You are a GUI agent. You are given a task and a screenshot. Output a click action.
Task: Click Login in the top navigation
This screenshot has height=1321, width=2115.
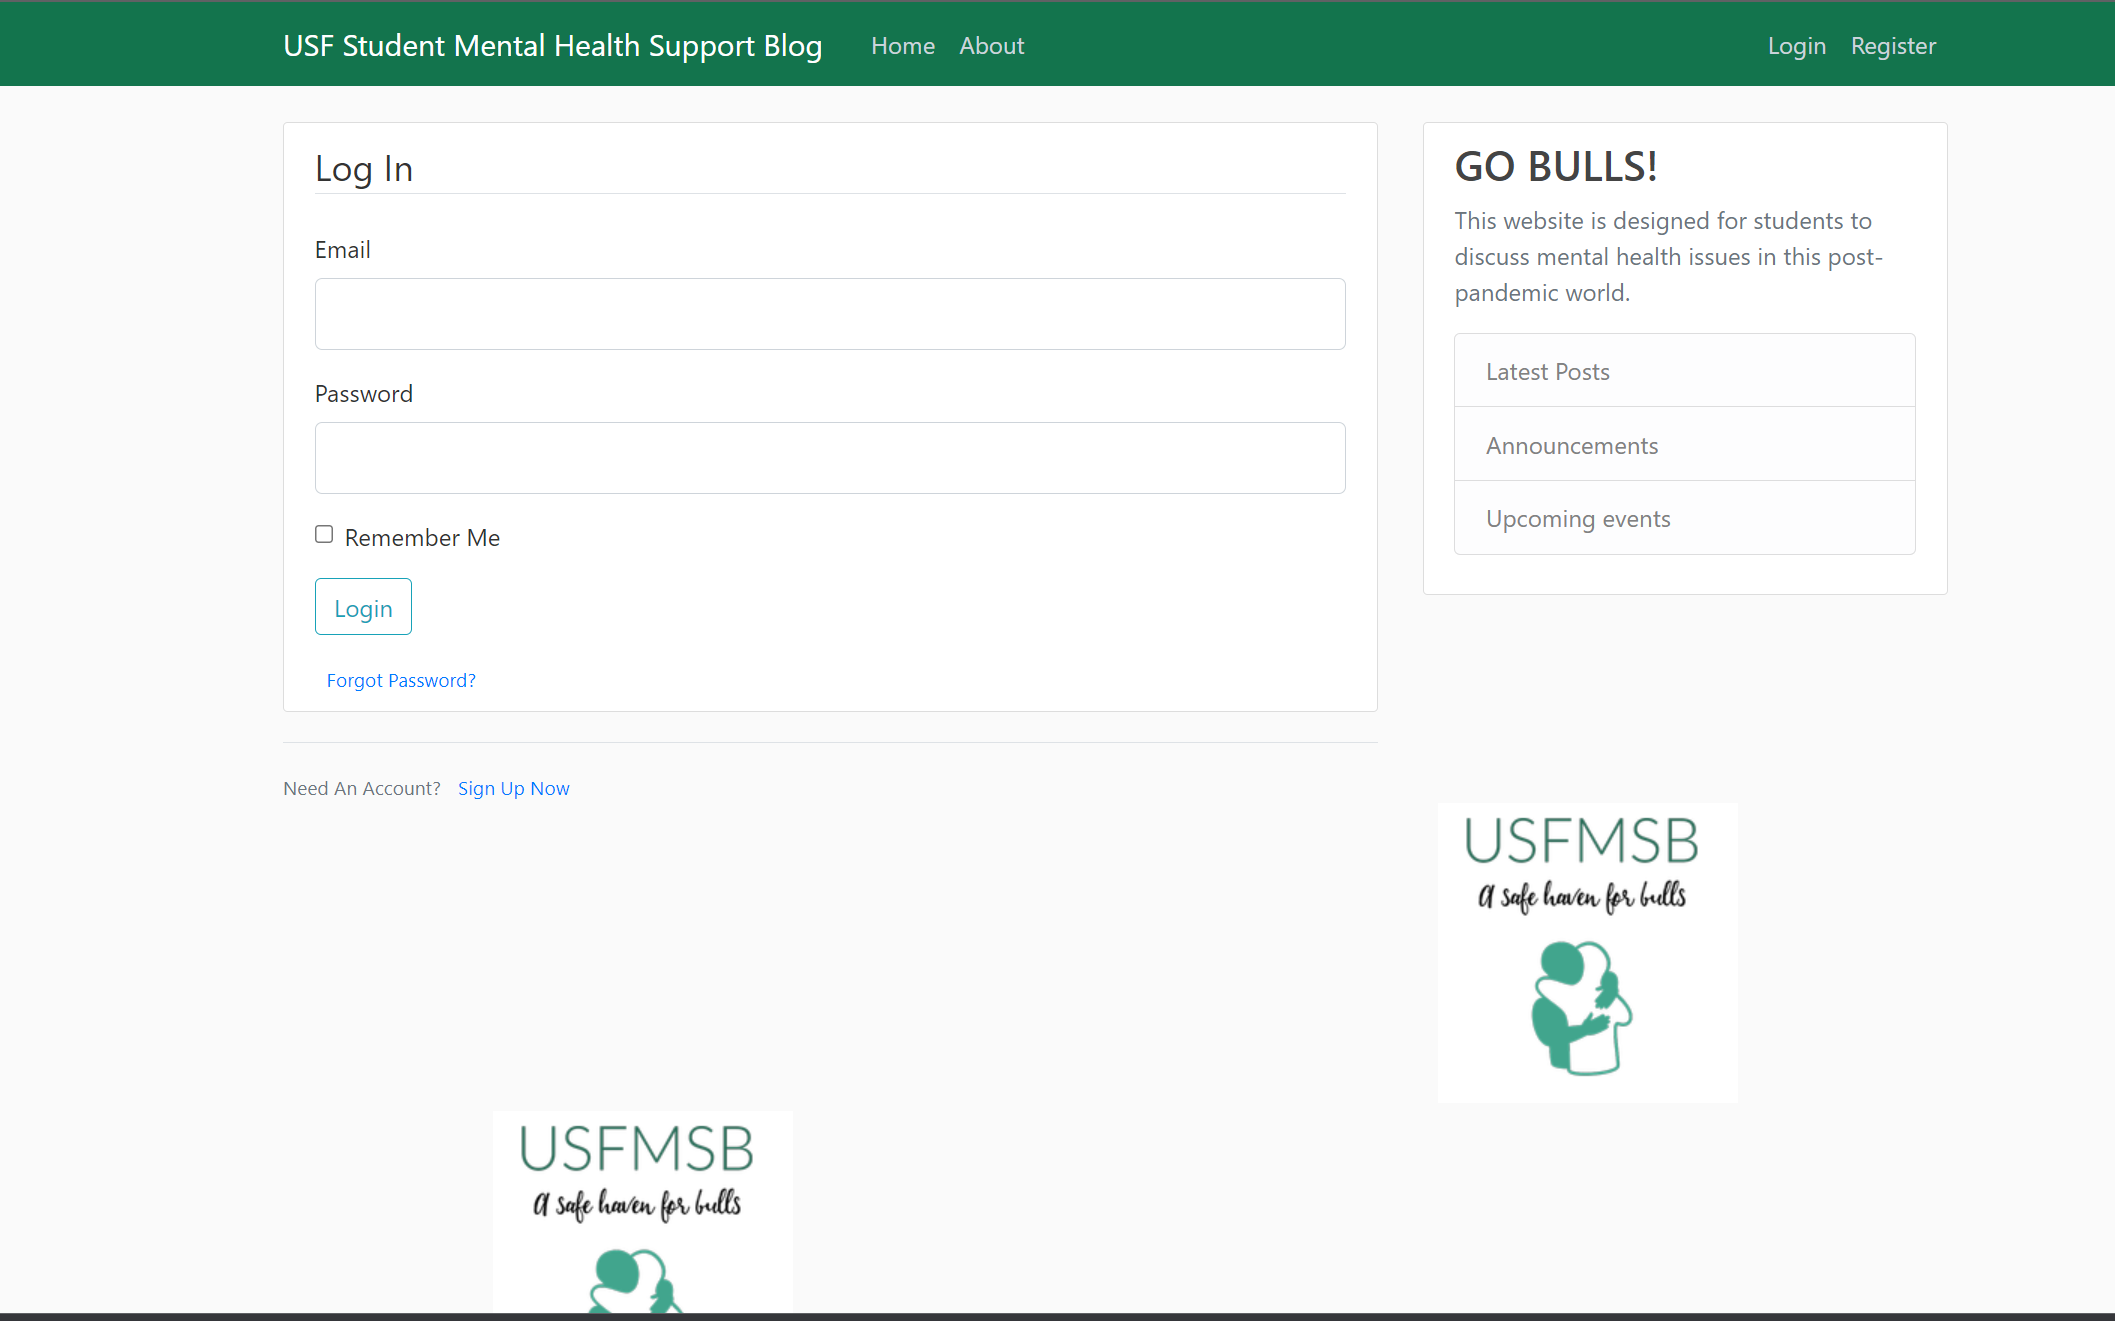click(x=1796, y=46)
